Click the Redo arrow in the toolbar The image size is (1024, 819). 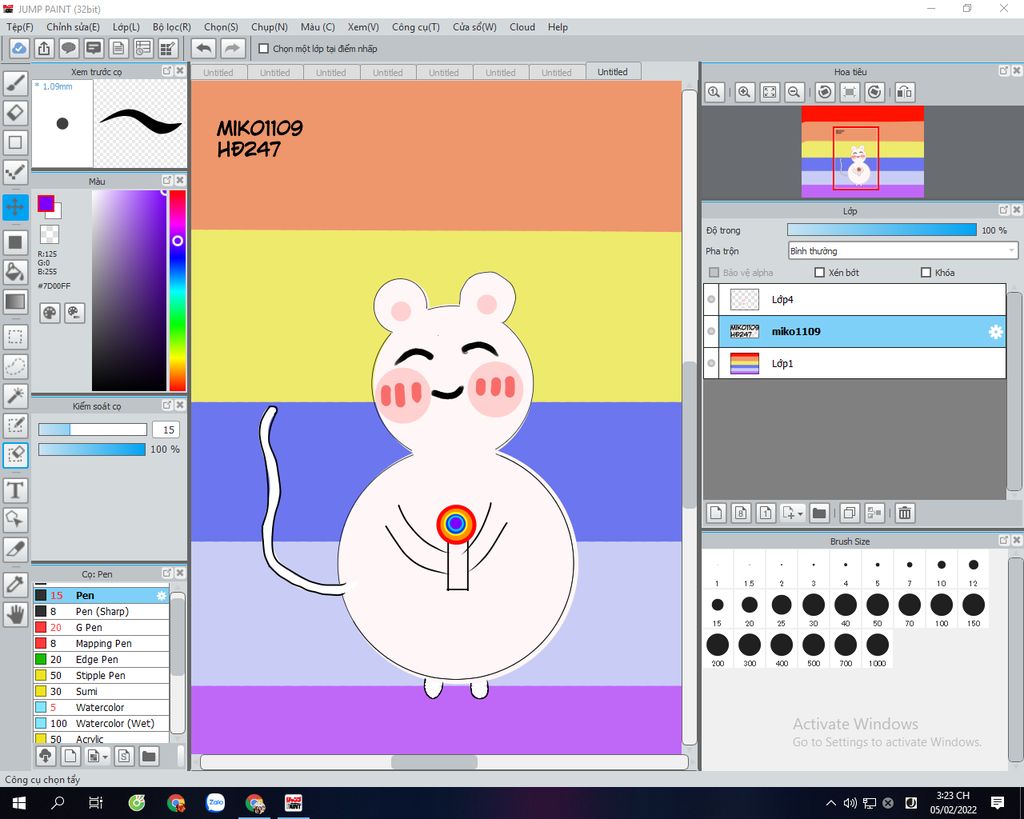[x=232, y=48]
